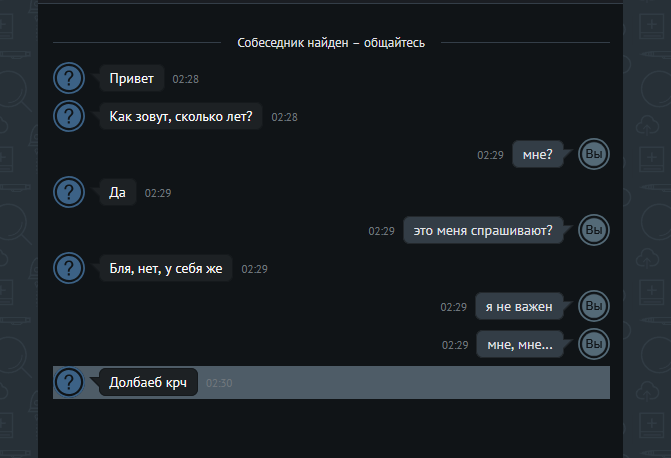
Task: Select the "мне, мне..." message bubble
Action: coord(520,344)
